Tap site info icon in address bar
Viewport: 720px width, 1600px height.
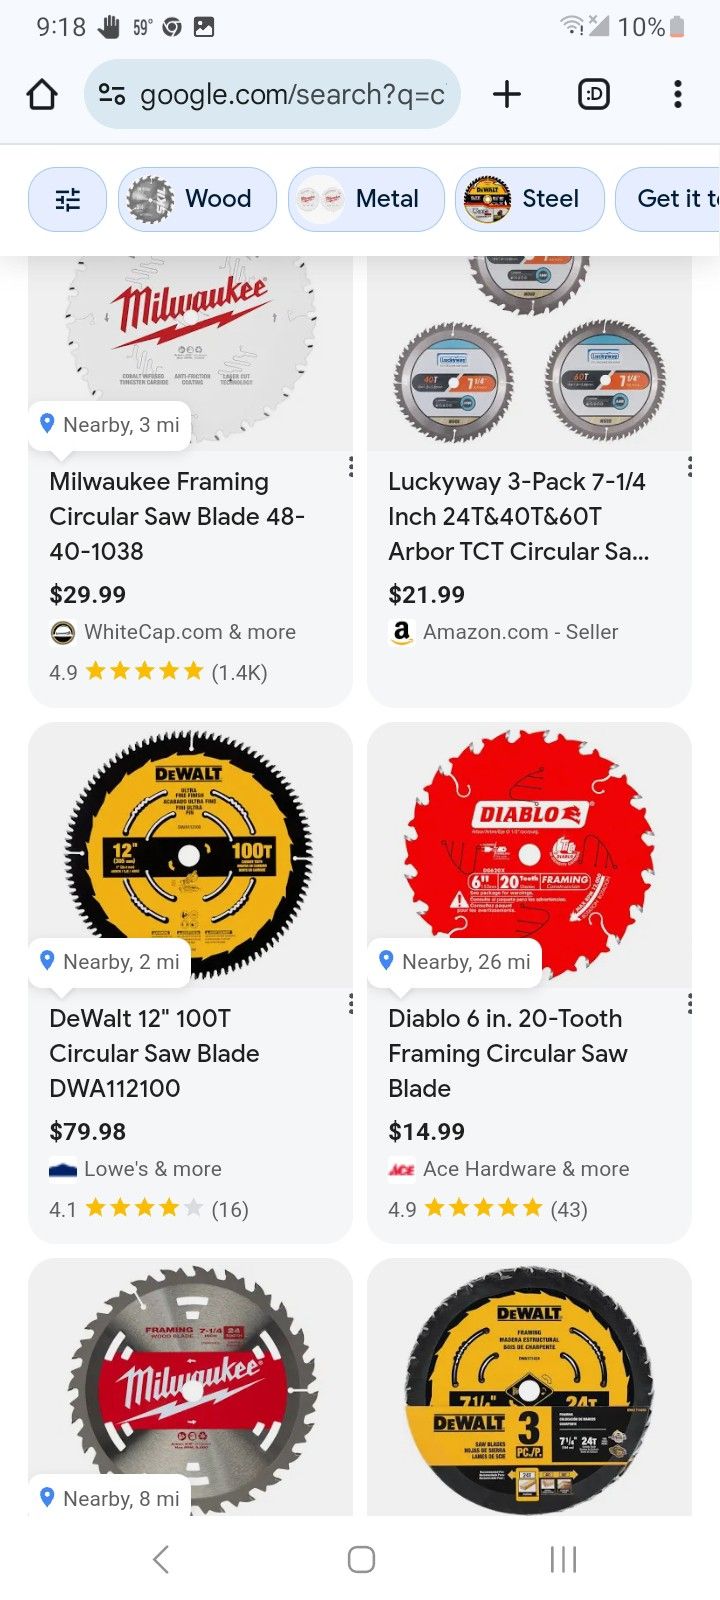click(112, 95)
